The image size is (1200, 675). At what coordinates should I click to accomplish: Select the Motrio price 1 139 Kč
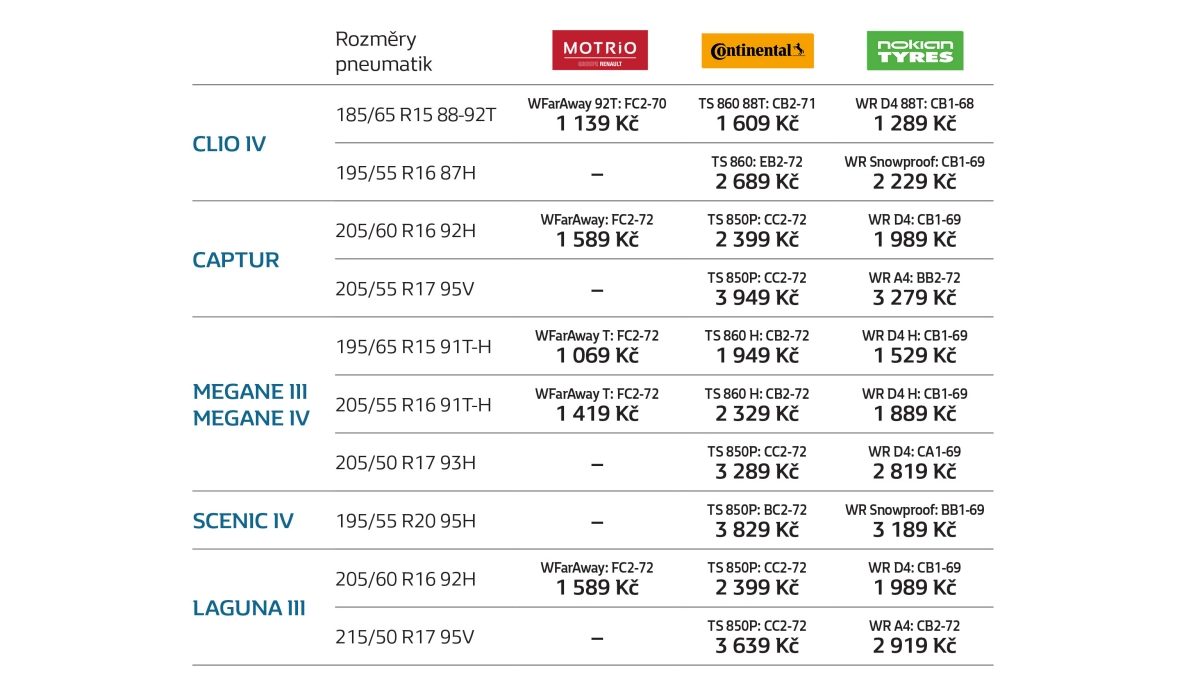[x=597, y=124]
